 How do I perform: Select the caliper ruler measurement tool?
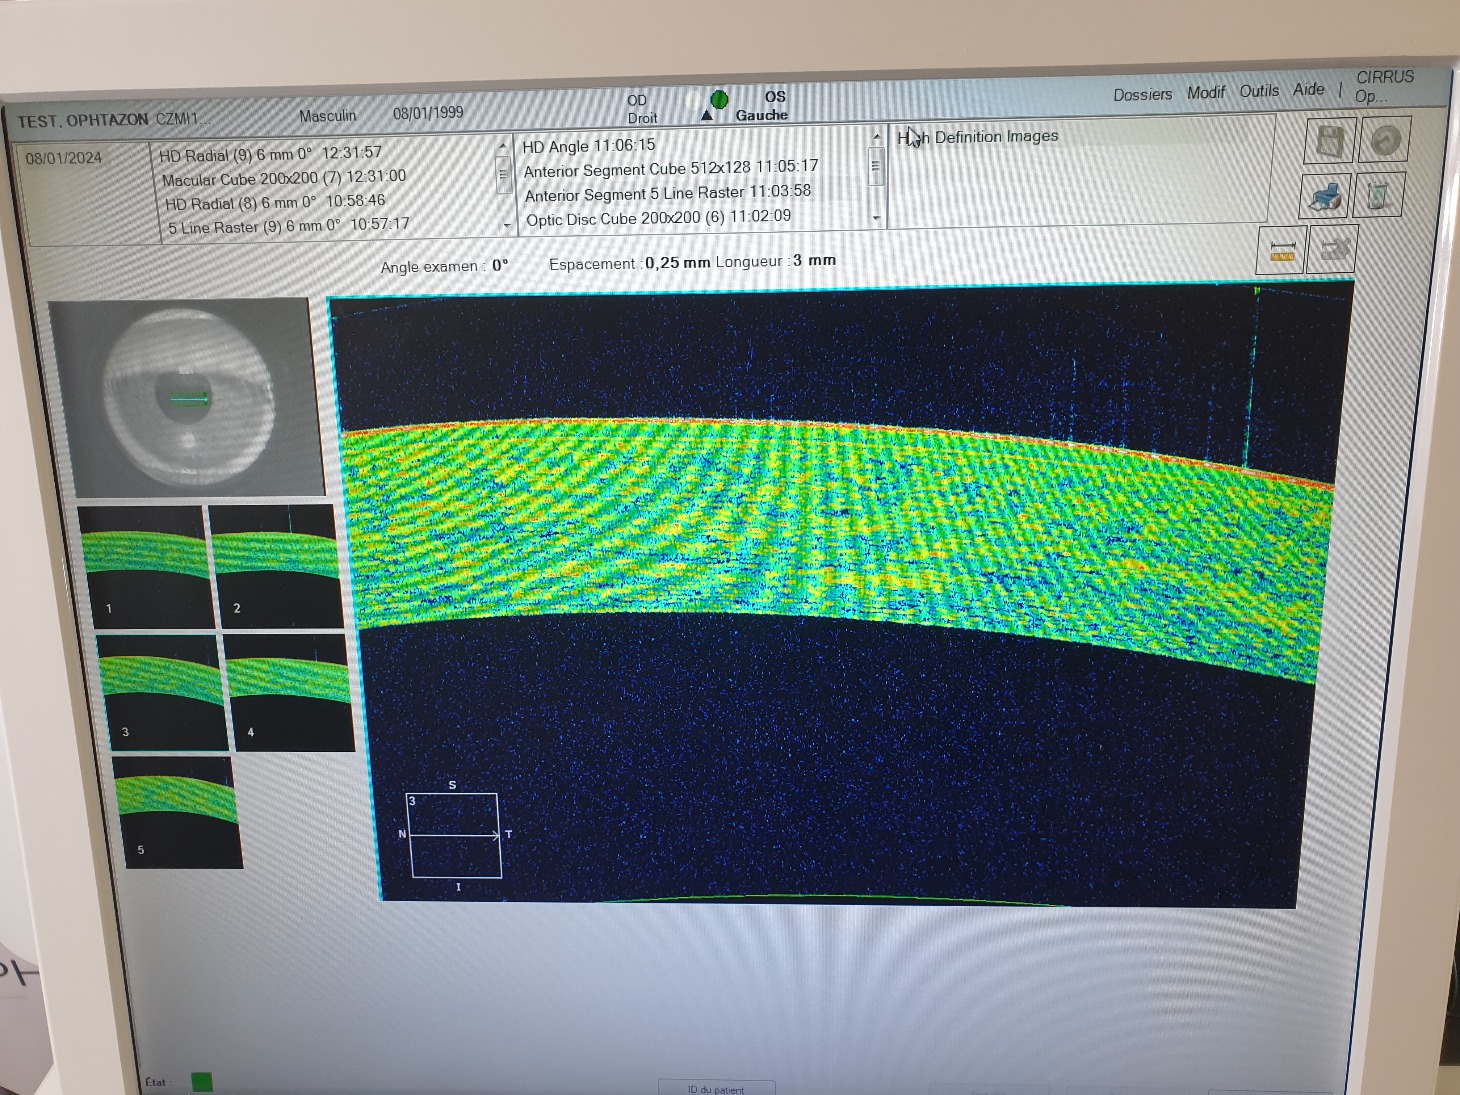click(1281, 251)
